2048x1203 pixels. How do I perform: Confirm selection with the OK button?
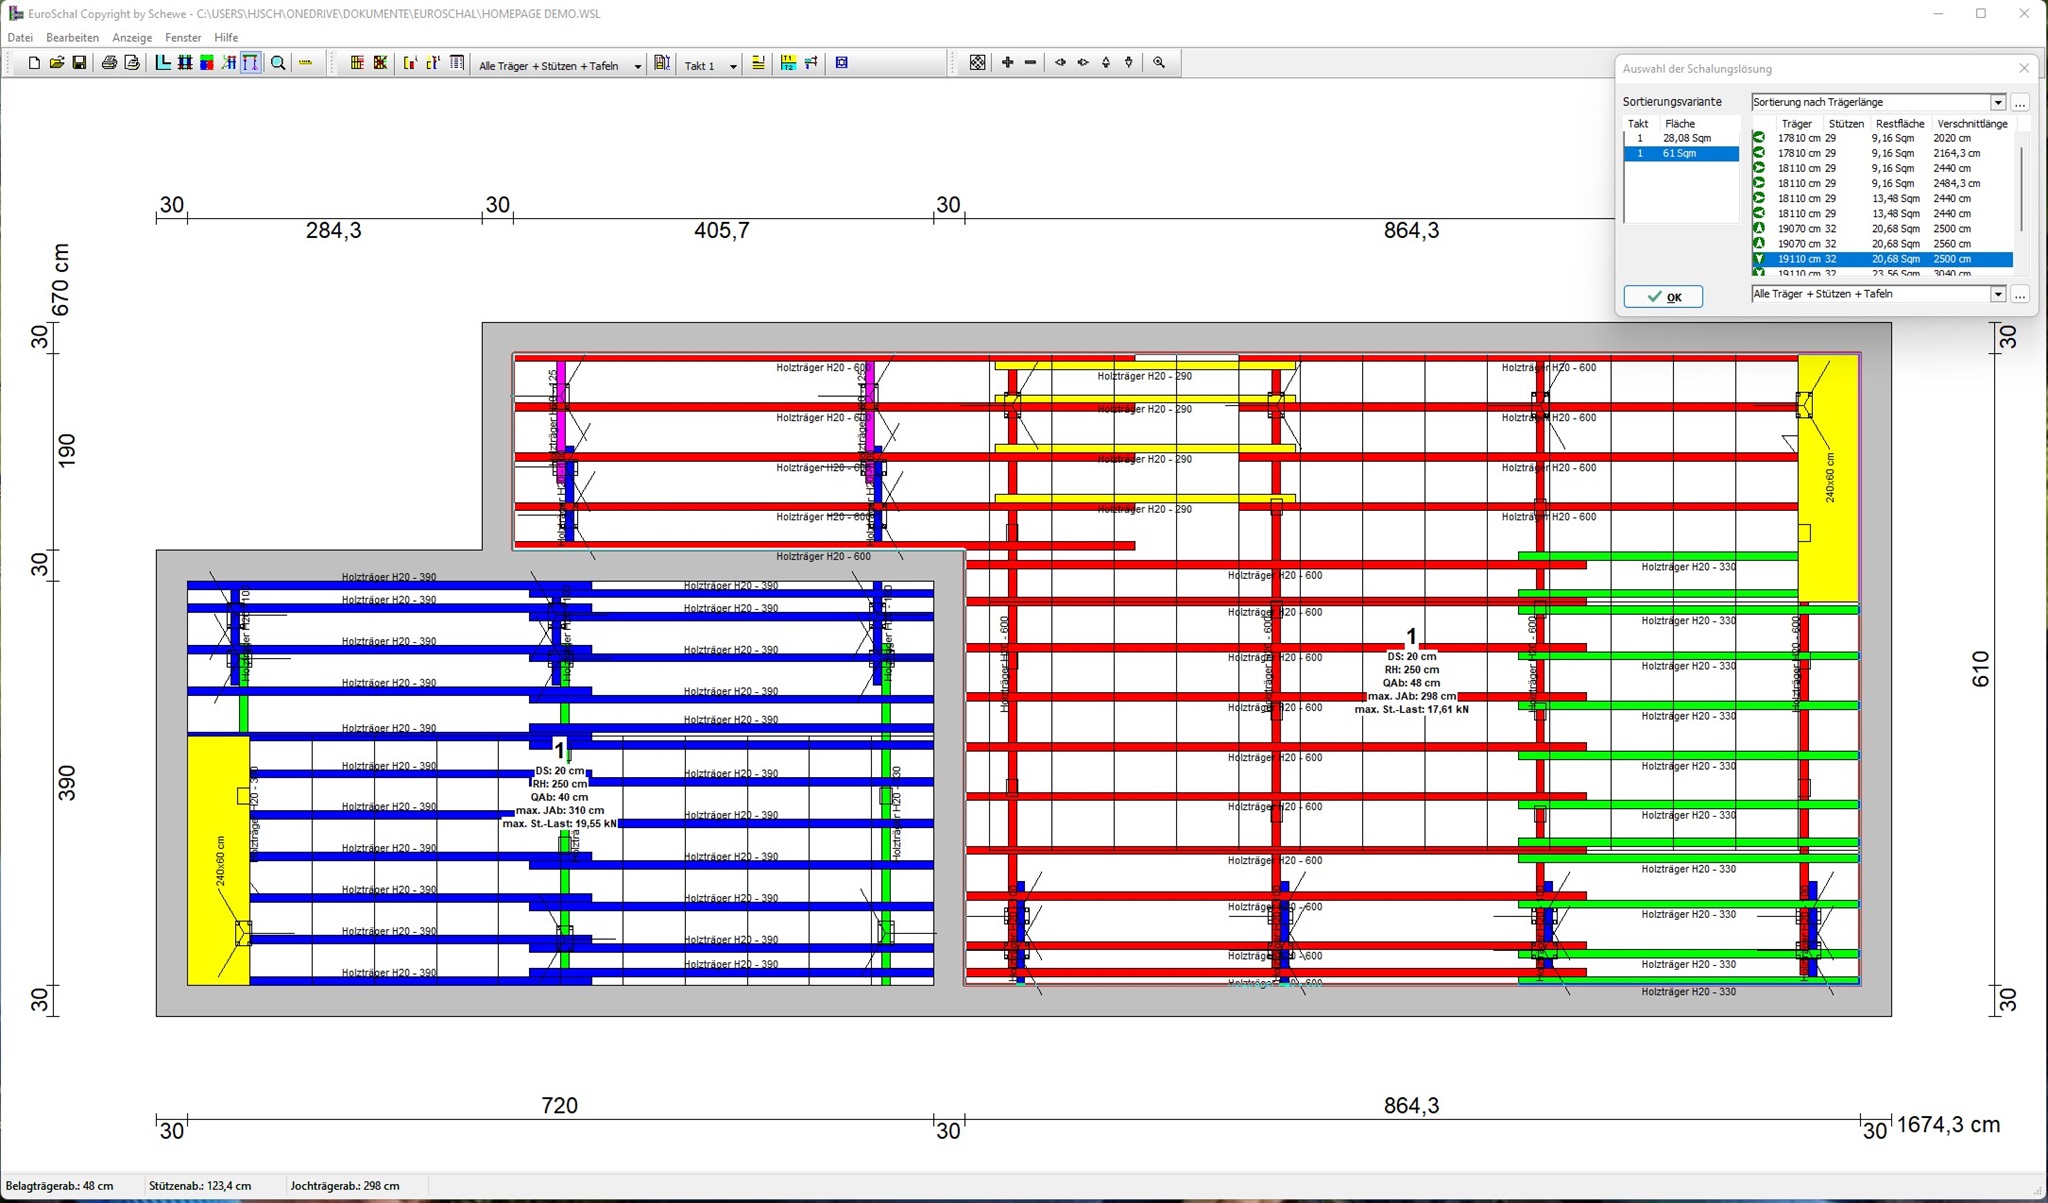pos(1663,297)
